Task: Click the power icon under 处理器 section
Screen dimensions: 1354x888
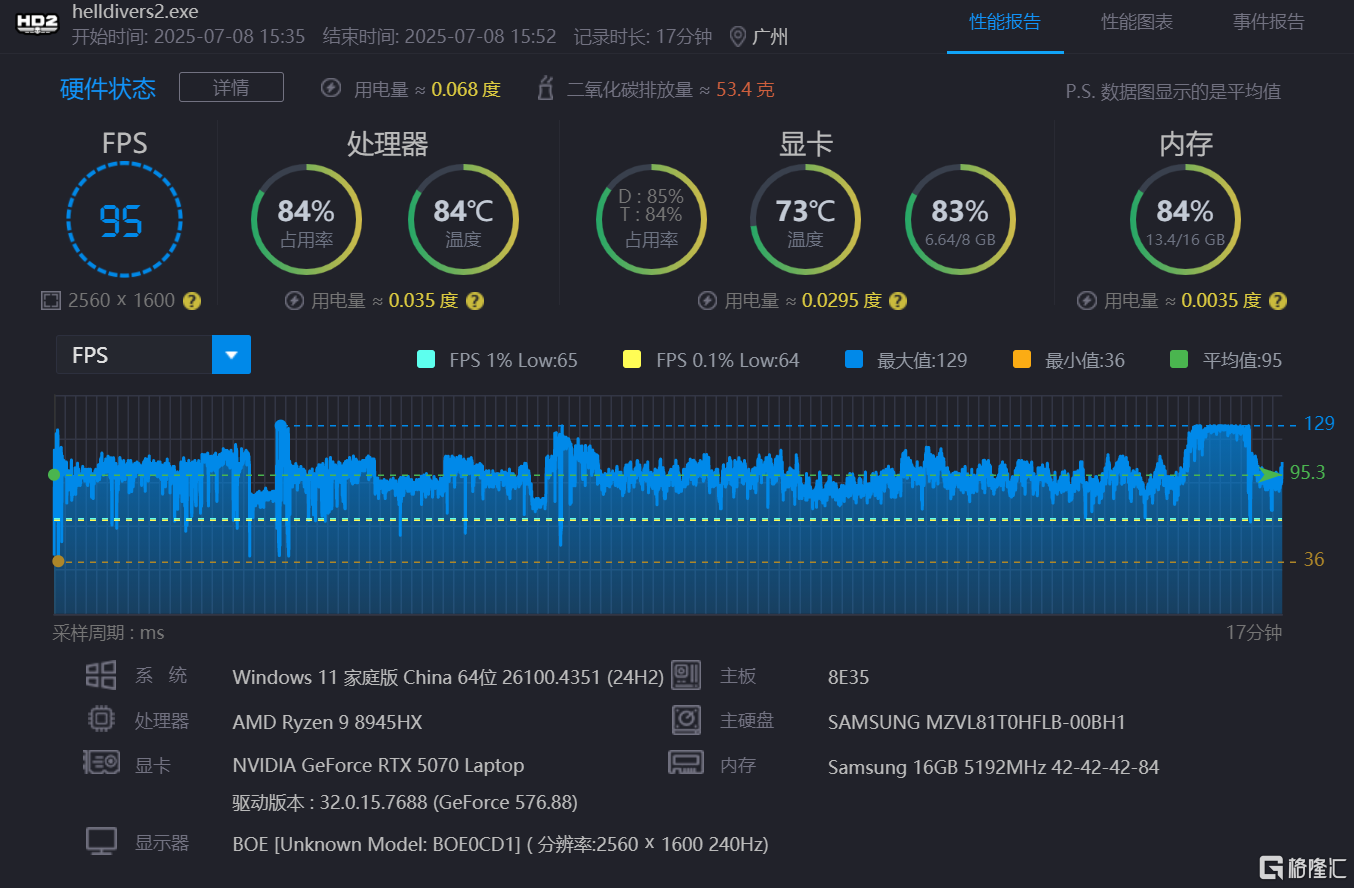Action: pyautogui.click(x=294, y=300)
